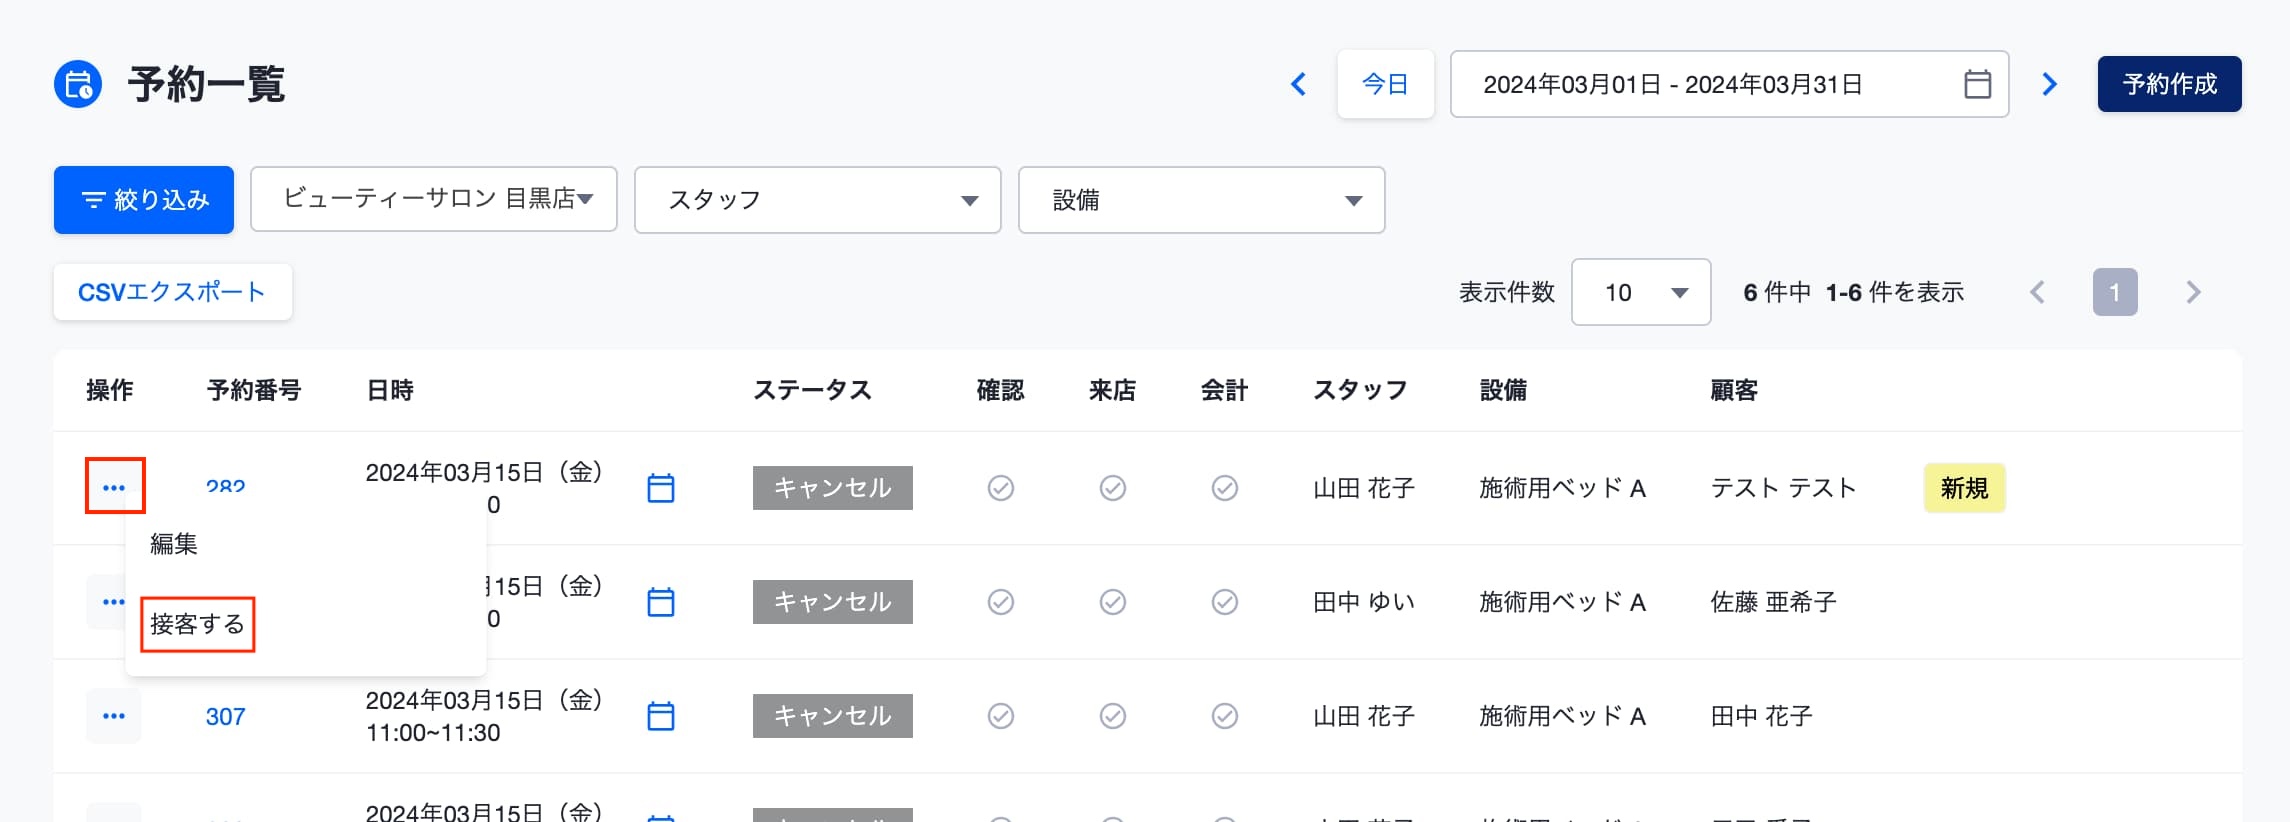Click the ステータス column header
Viewport: 2290px width, 822px height.
point(813,390)
